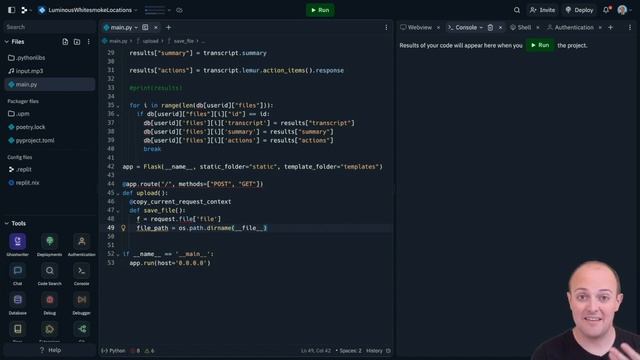
Task: Fold code at line 52
Action: (x=118, y=254)
